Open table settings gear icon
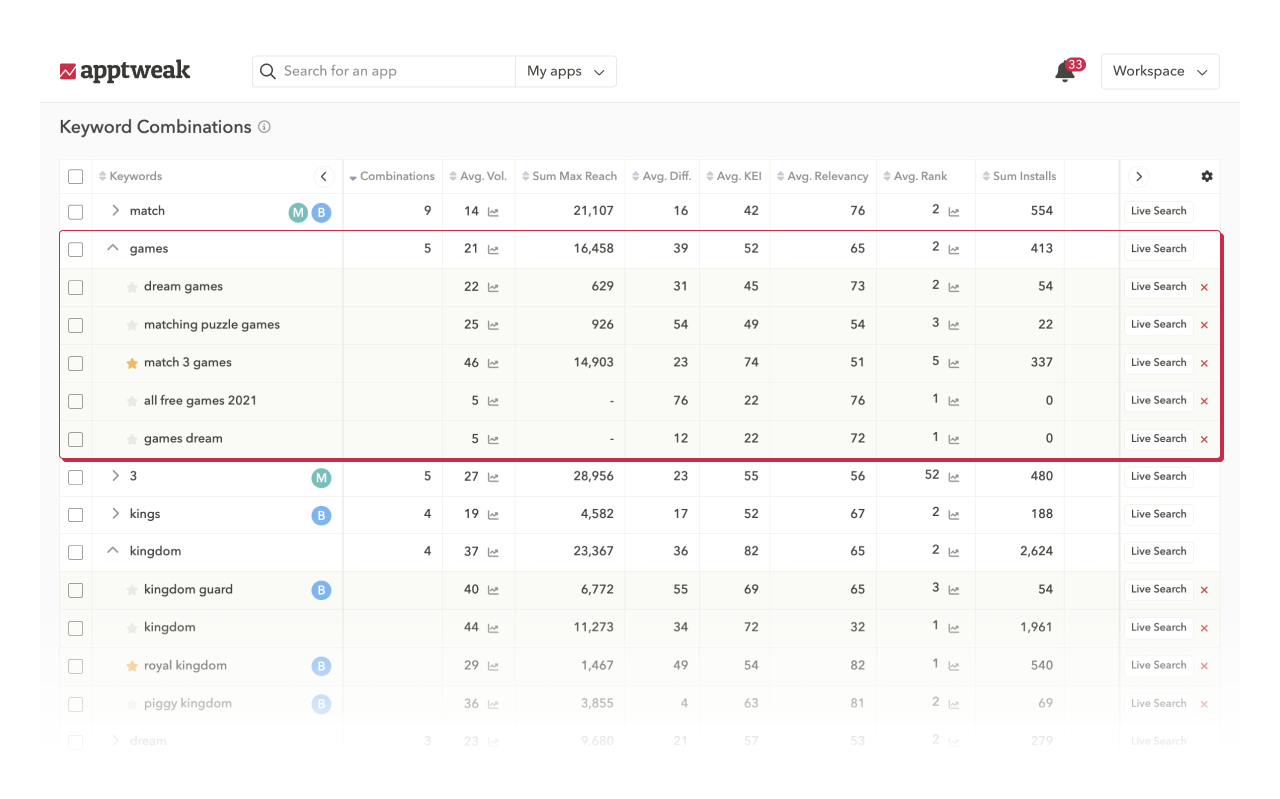1280x799 pixels. pos(1207,176)
